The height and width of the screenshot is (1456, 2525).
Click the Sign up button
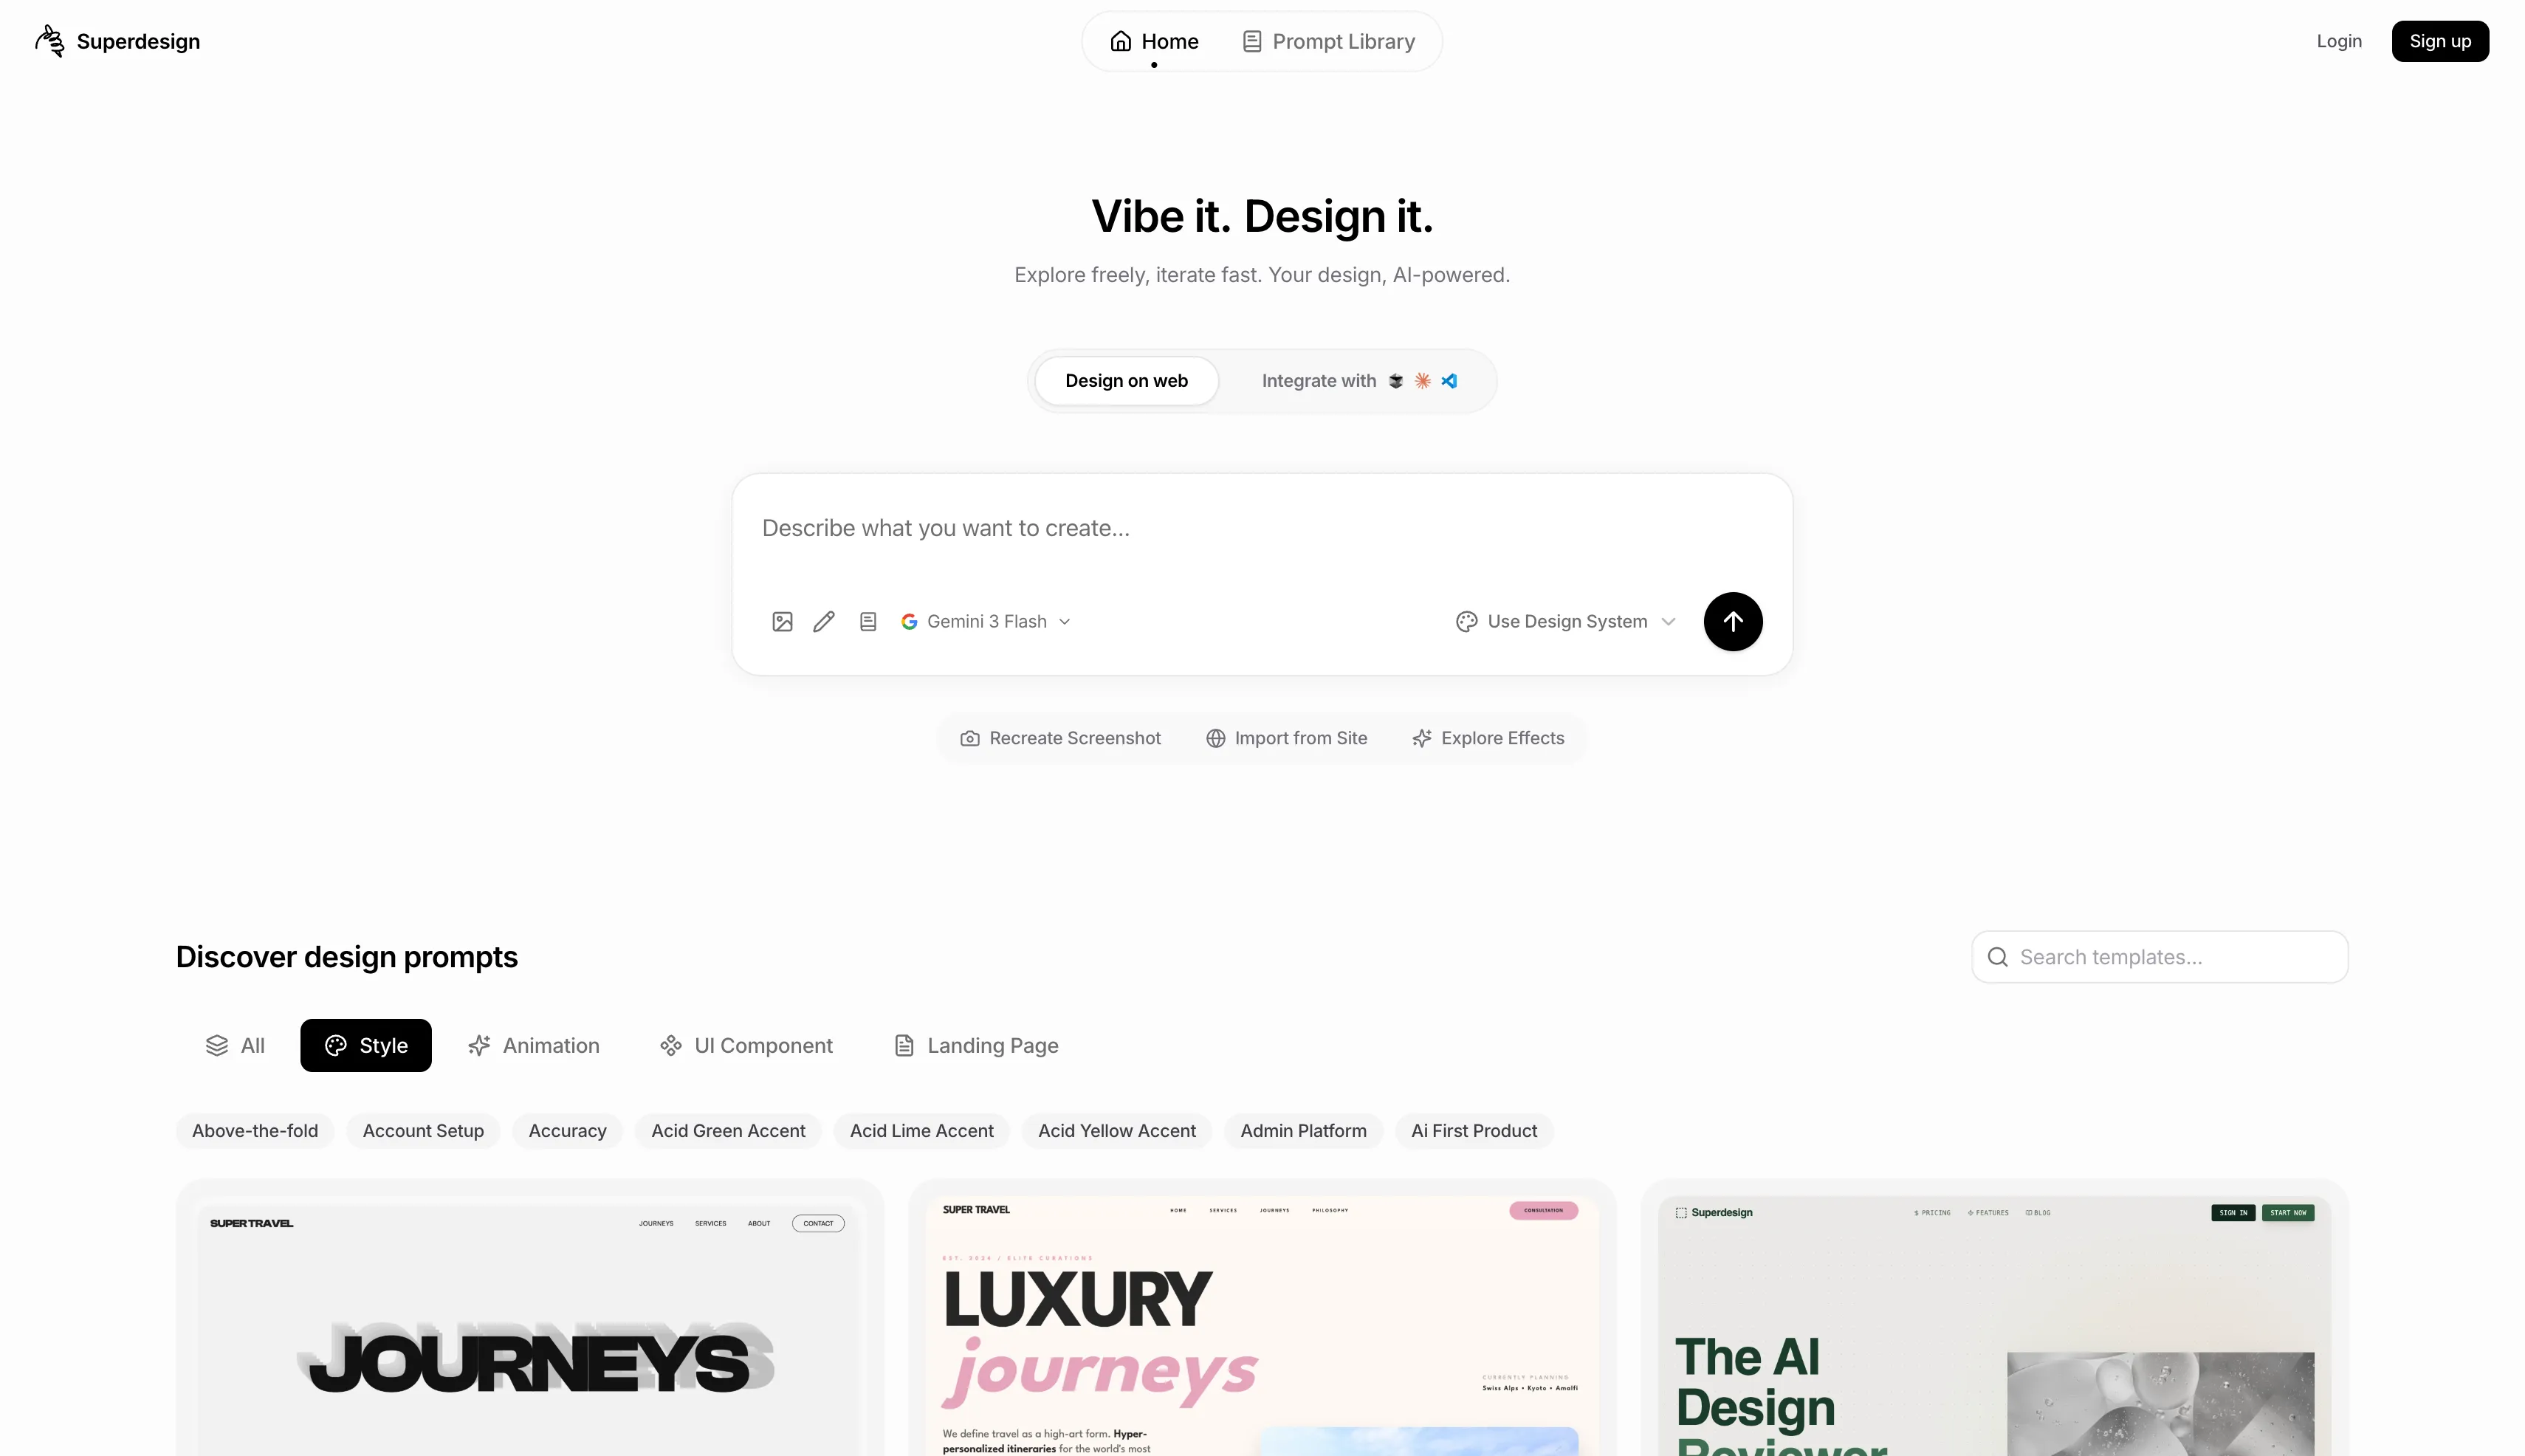pos(2439,41)
